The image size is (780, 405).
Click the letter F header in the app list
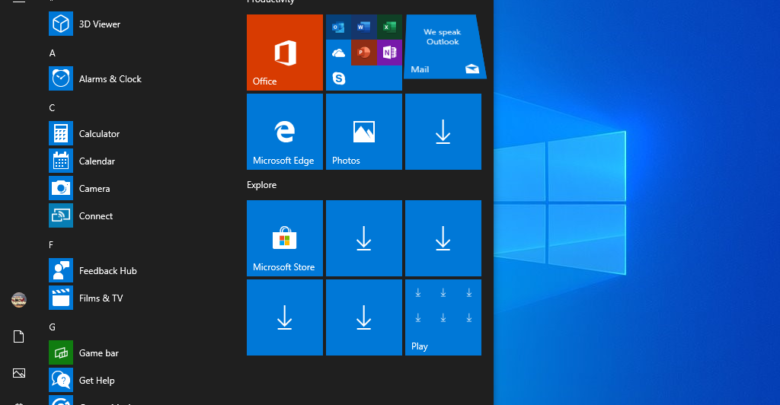[x=51, y=245]
